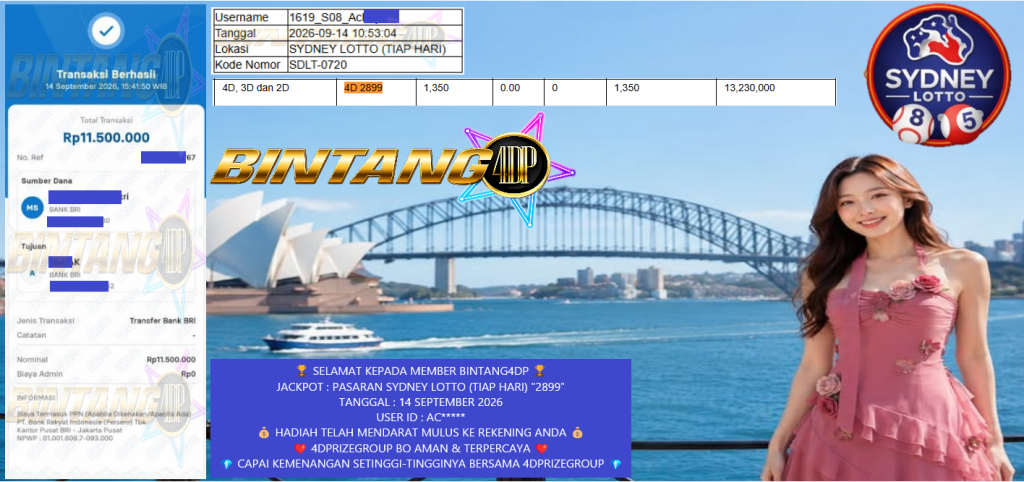Select 'SYDNEY LOTTO (TIAP HARI)' in the table
1024x482 pixels.
coord(368,49)
